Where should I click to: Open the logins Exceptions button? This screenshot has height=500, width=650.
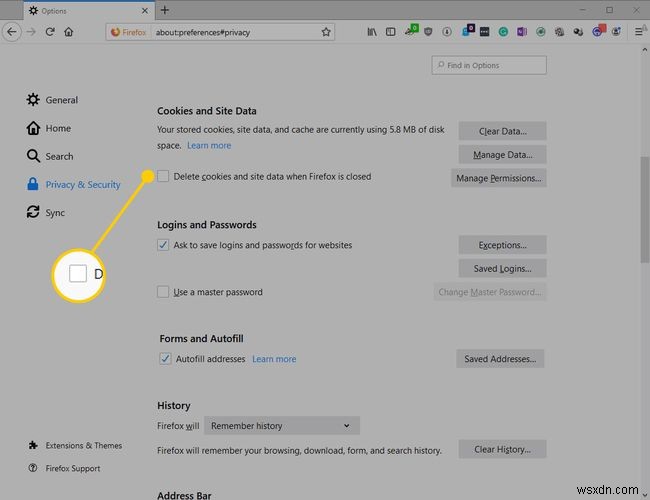502,245
